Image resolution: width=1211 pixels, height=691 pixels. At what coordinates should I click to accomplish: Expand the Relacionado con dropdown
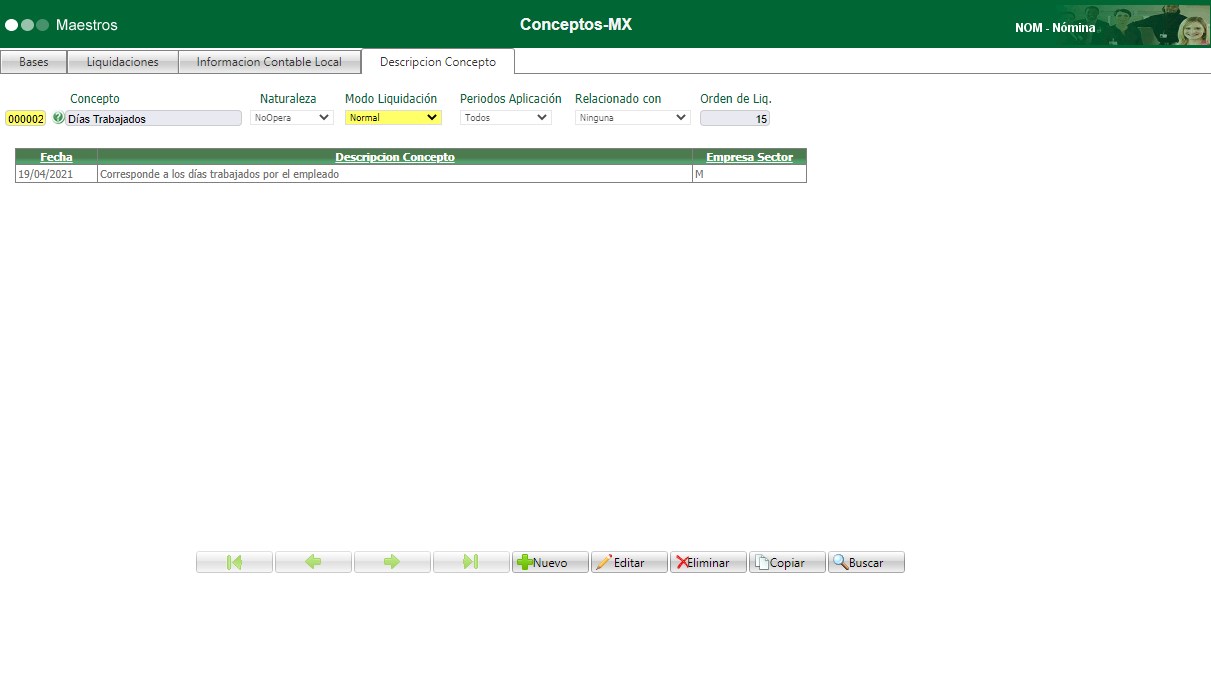pos(632,117)
